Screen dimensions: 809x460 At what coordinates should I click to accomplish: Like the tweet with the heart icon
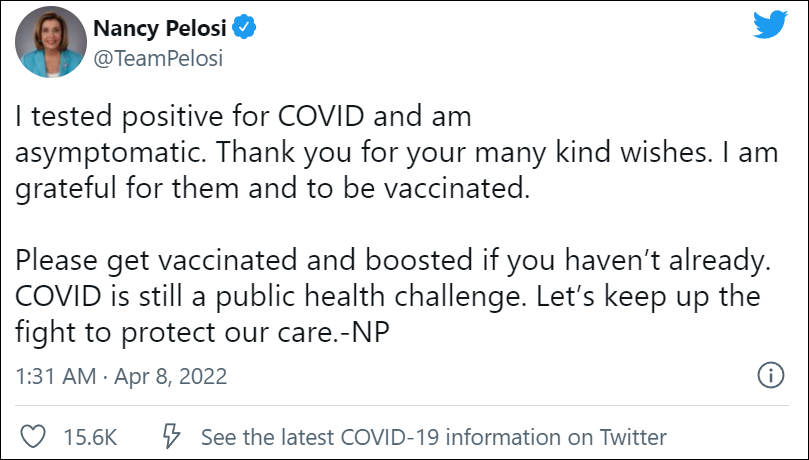click(34, 437)
